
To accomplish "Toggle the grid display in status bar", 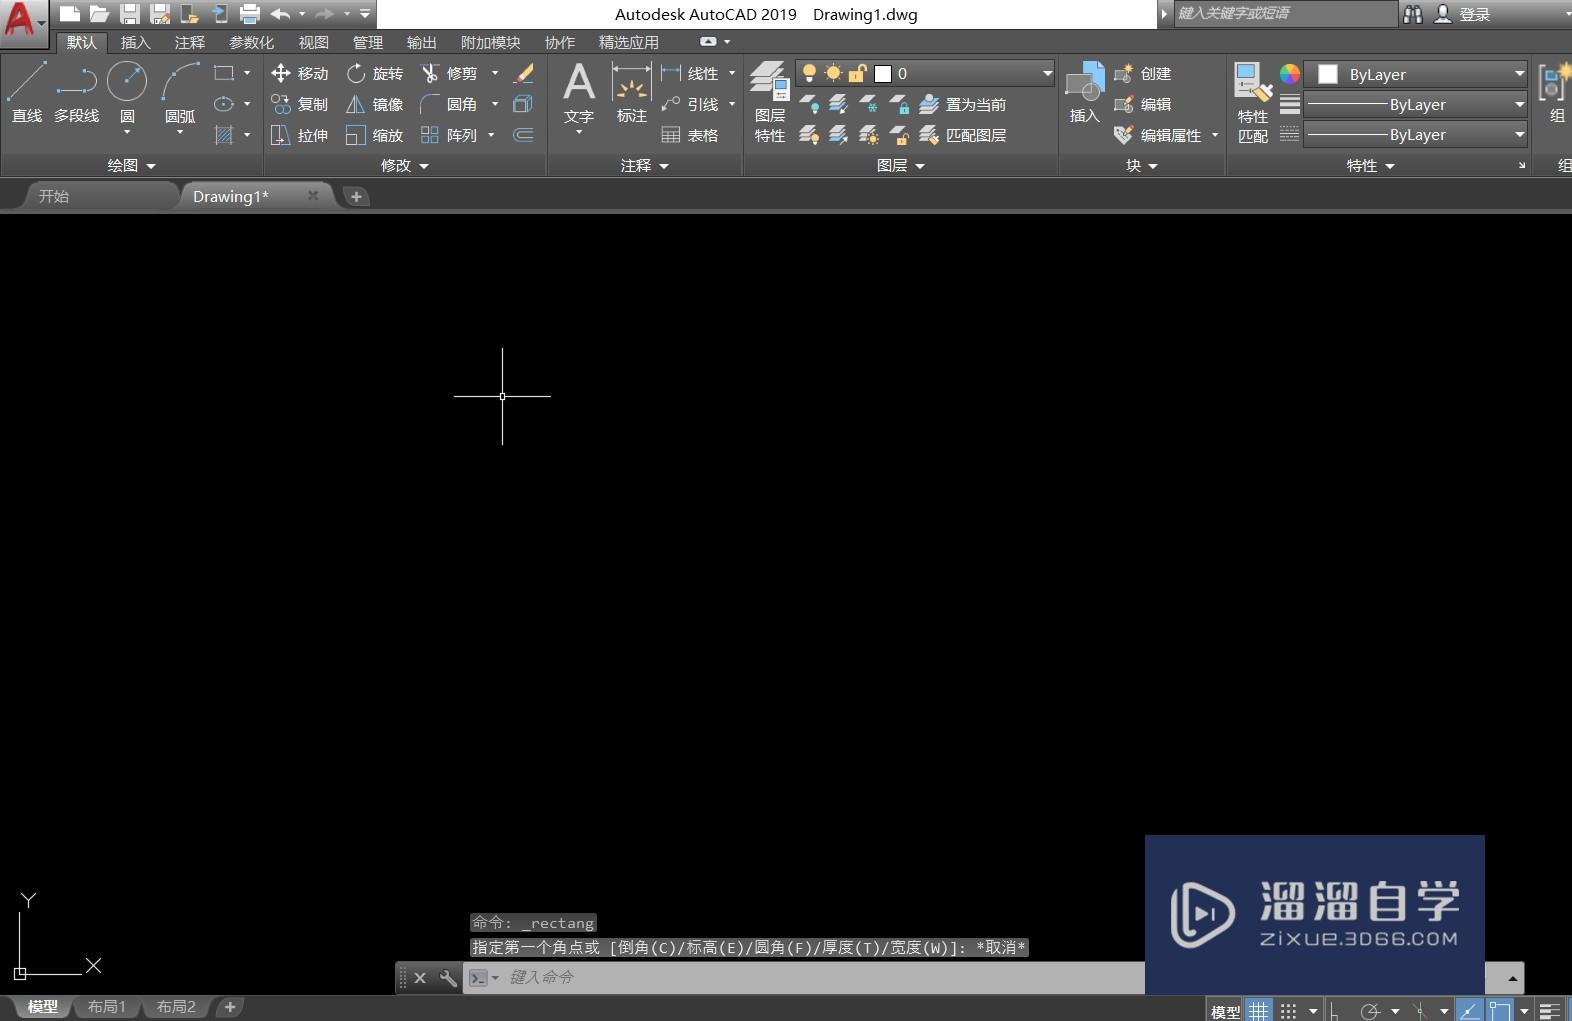I will click(x=1258, y=1010).
